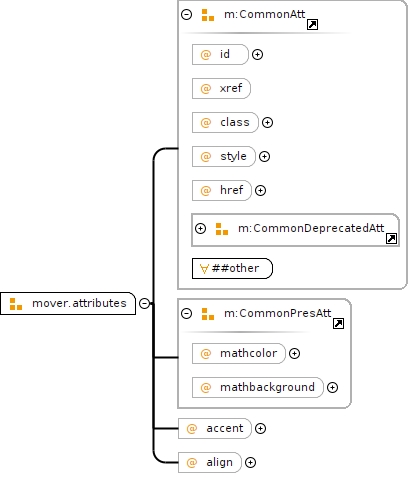Expand the accent attribute details

click(260, 428)
